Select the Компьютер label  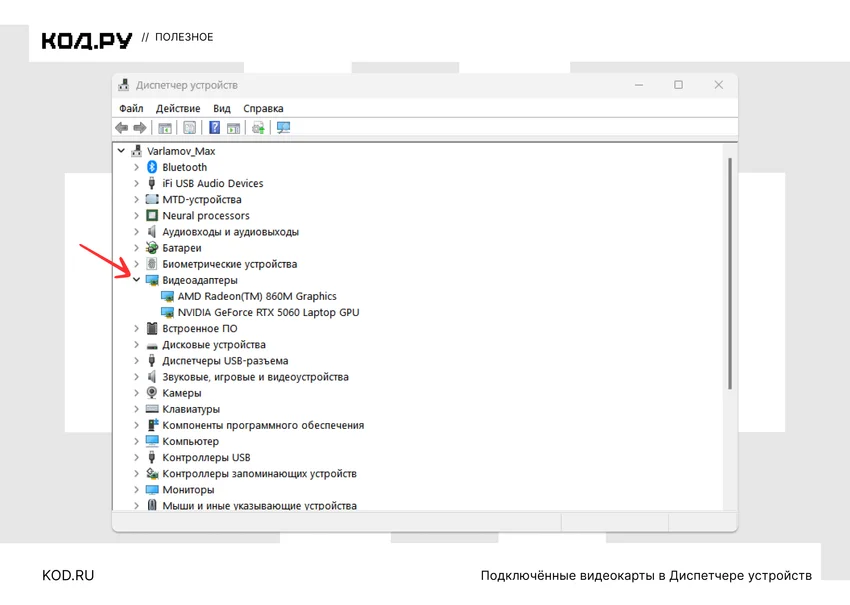(190, 441)
